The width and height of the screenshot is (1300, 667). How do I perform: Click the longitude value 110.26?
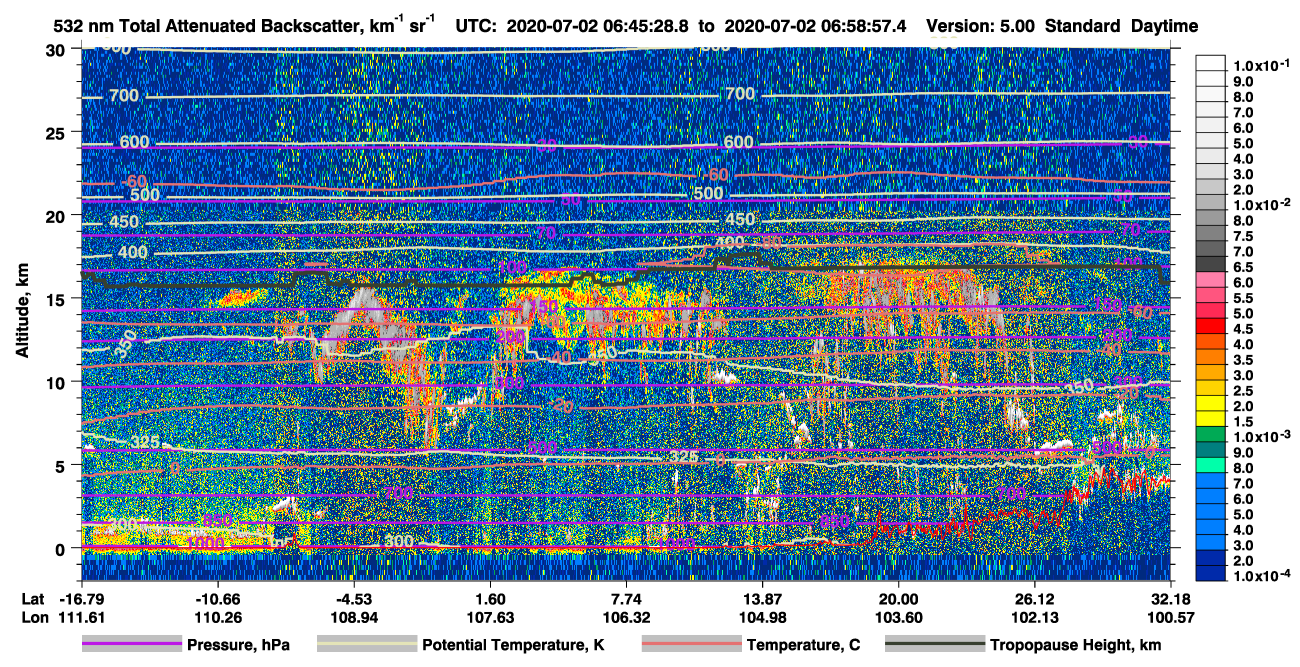click(x=217, y=617)
